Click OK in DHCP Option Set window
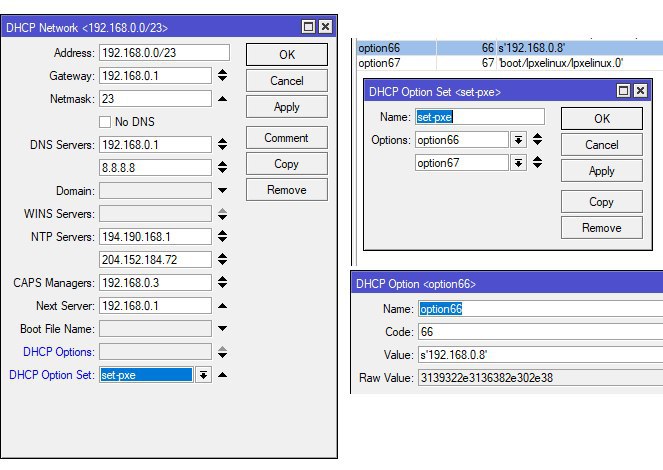The height and width of the screenshot is (470, 663). pos(602,119)
